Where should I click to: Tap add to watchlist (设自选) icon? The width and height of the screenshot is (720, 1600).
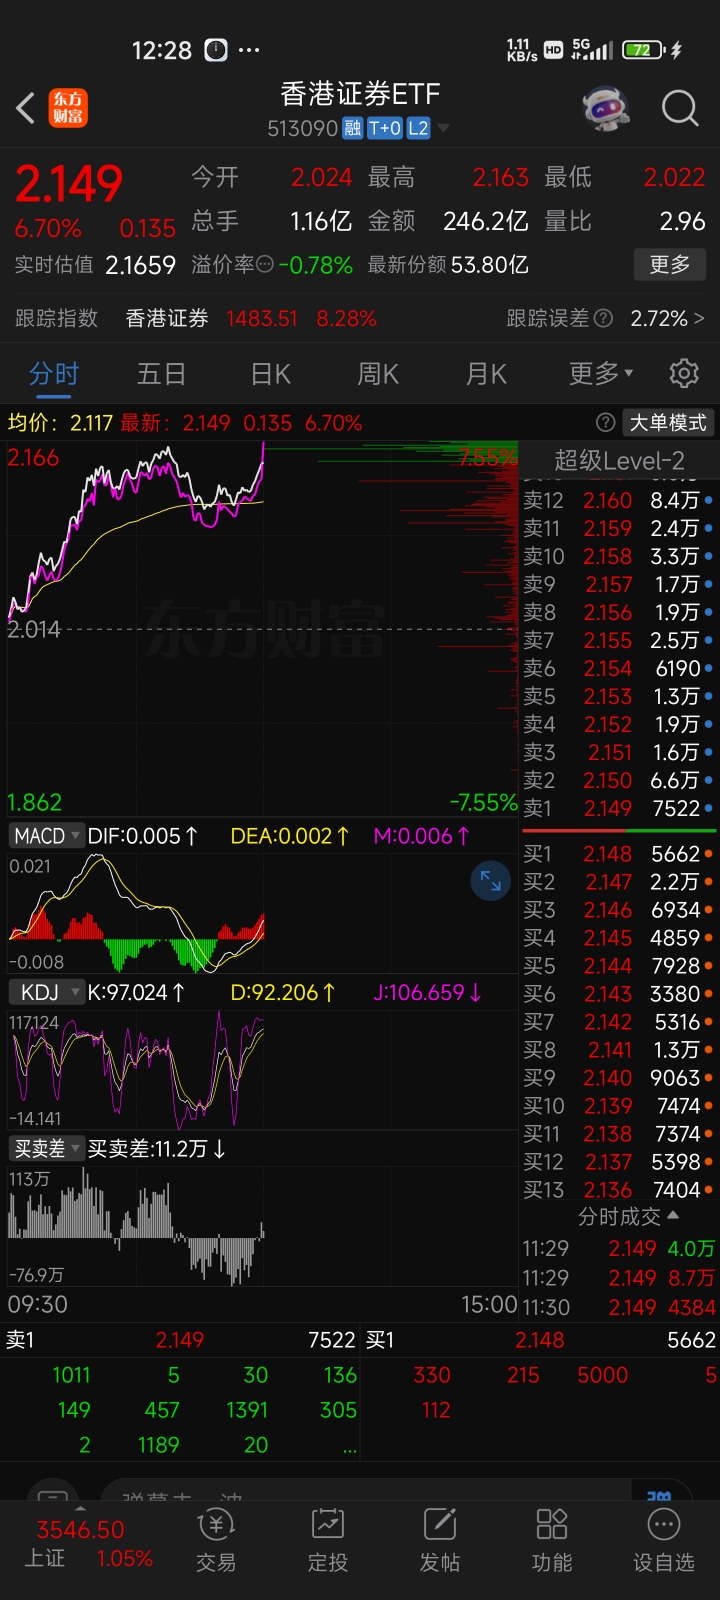(664, 1541)
